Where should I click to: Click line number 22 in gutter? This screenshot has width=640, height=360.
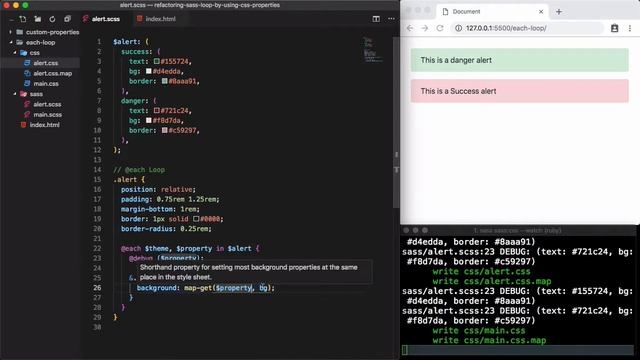tap(97, 248)
